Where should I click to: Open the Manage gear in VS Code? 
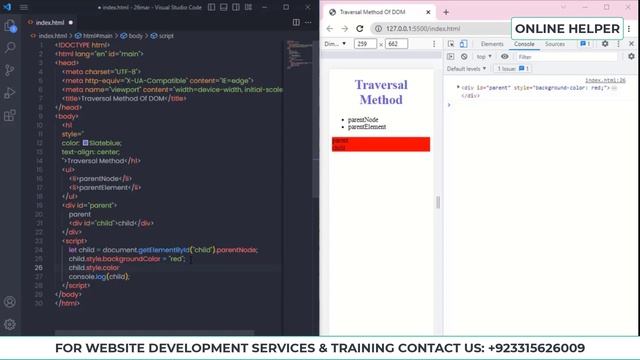[x=10, y=324]
